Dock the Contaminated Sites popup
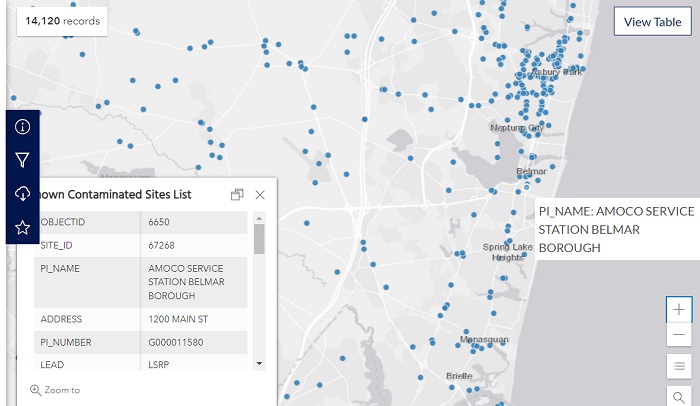The width and height of the screenshot is (700, 406). coord(237,195)
